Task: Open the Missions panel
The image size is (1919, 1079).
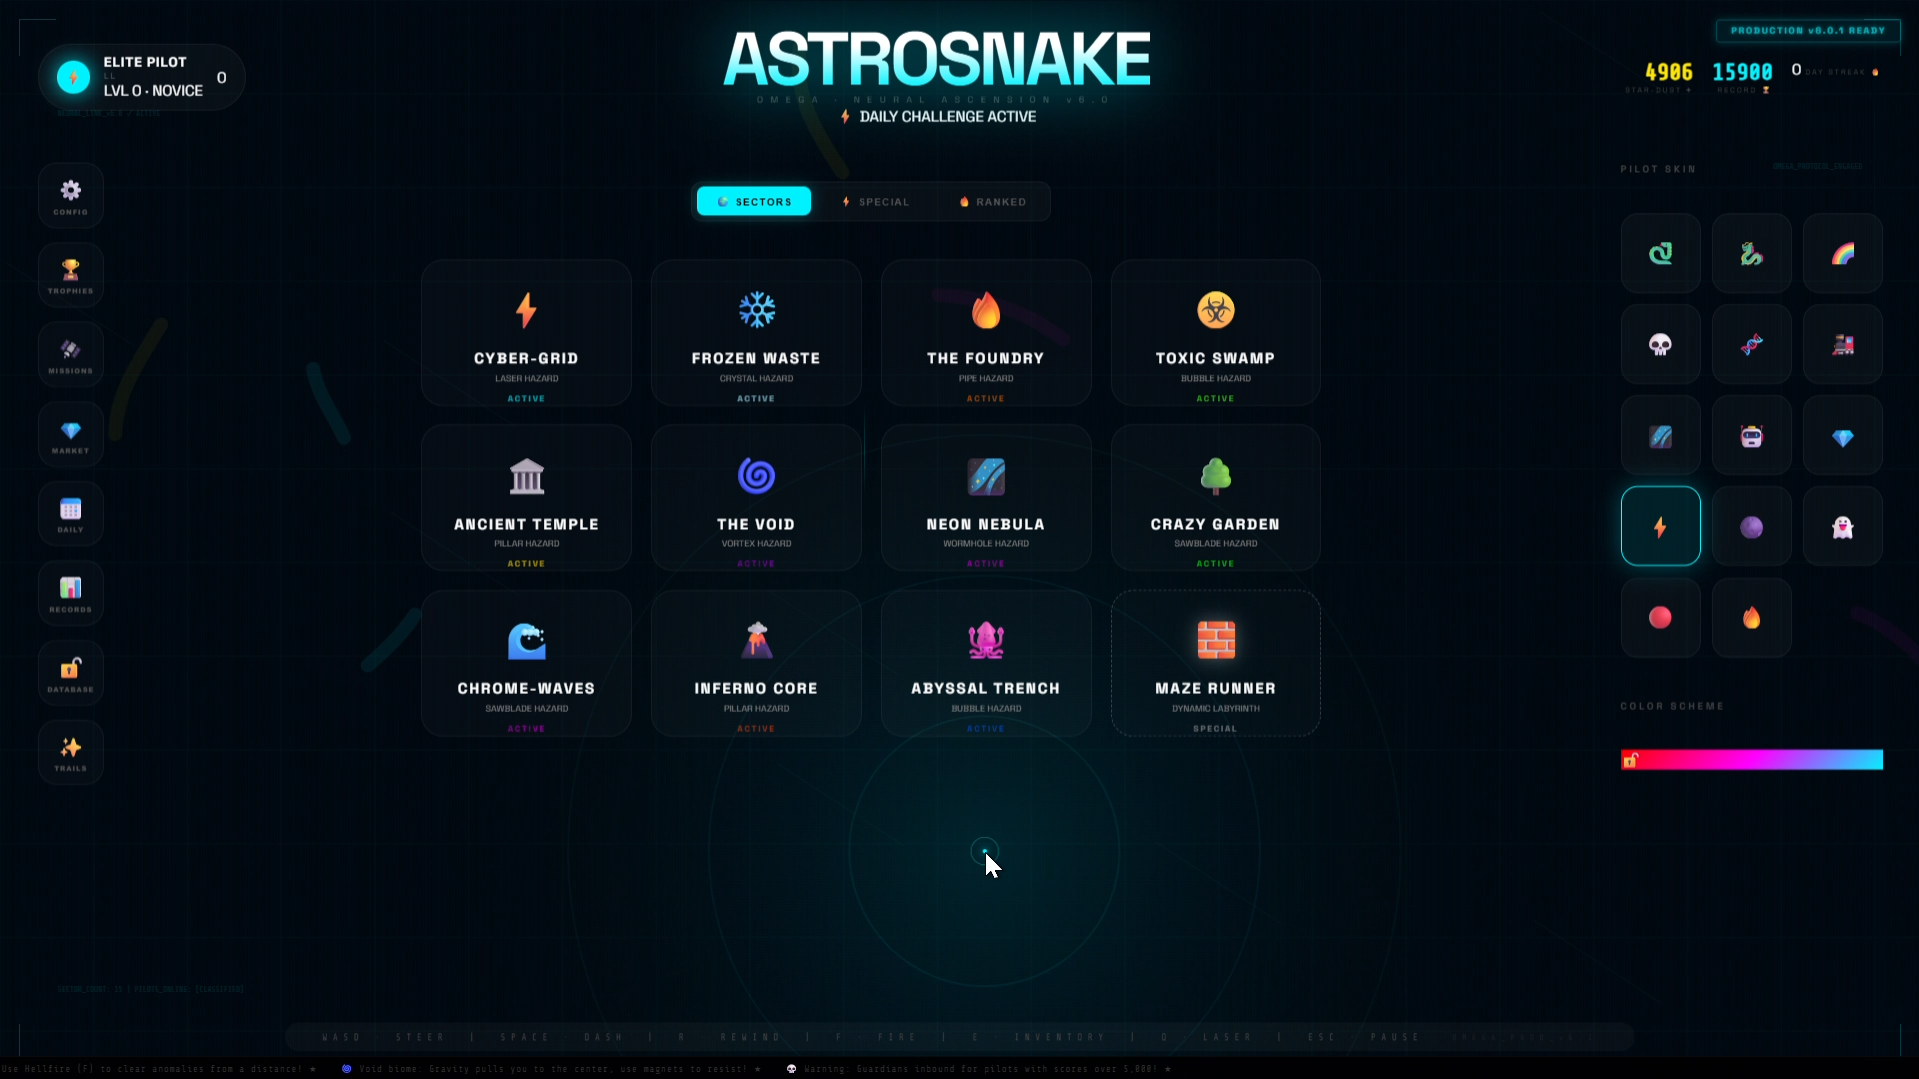Action: (71, 355)
